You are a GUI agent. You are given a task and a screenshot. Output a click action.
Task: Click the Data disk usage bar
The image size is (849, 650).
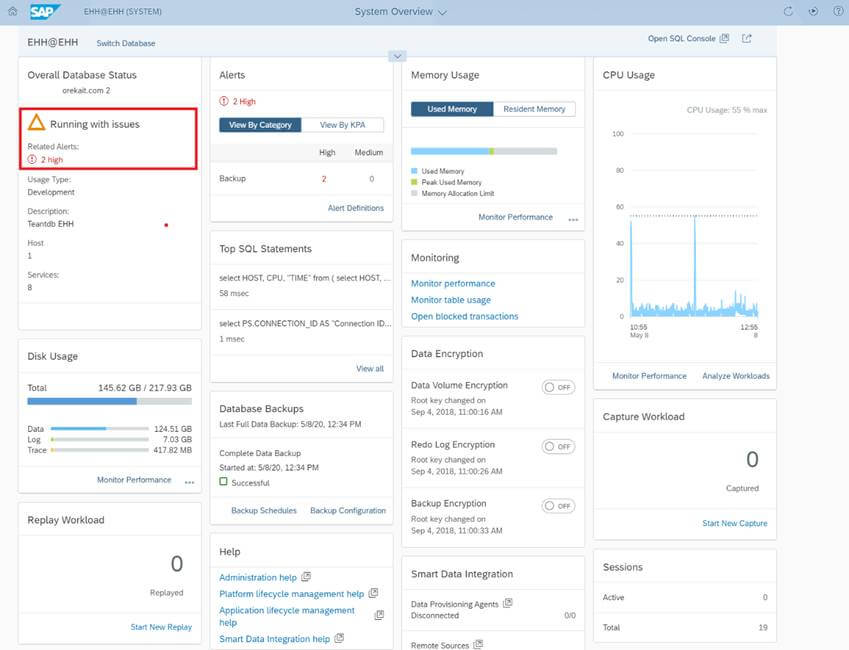click(100, 428)
